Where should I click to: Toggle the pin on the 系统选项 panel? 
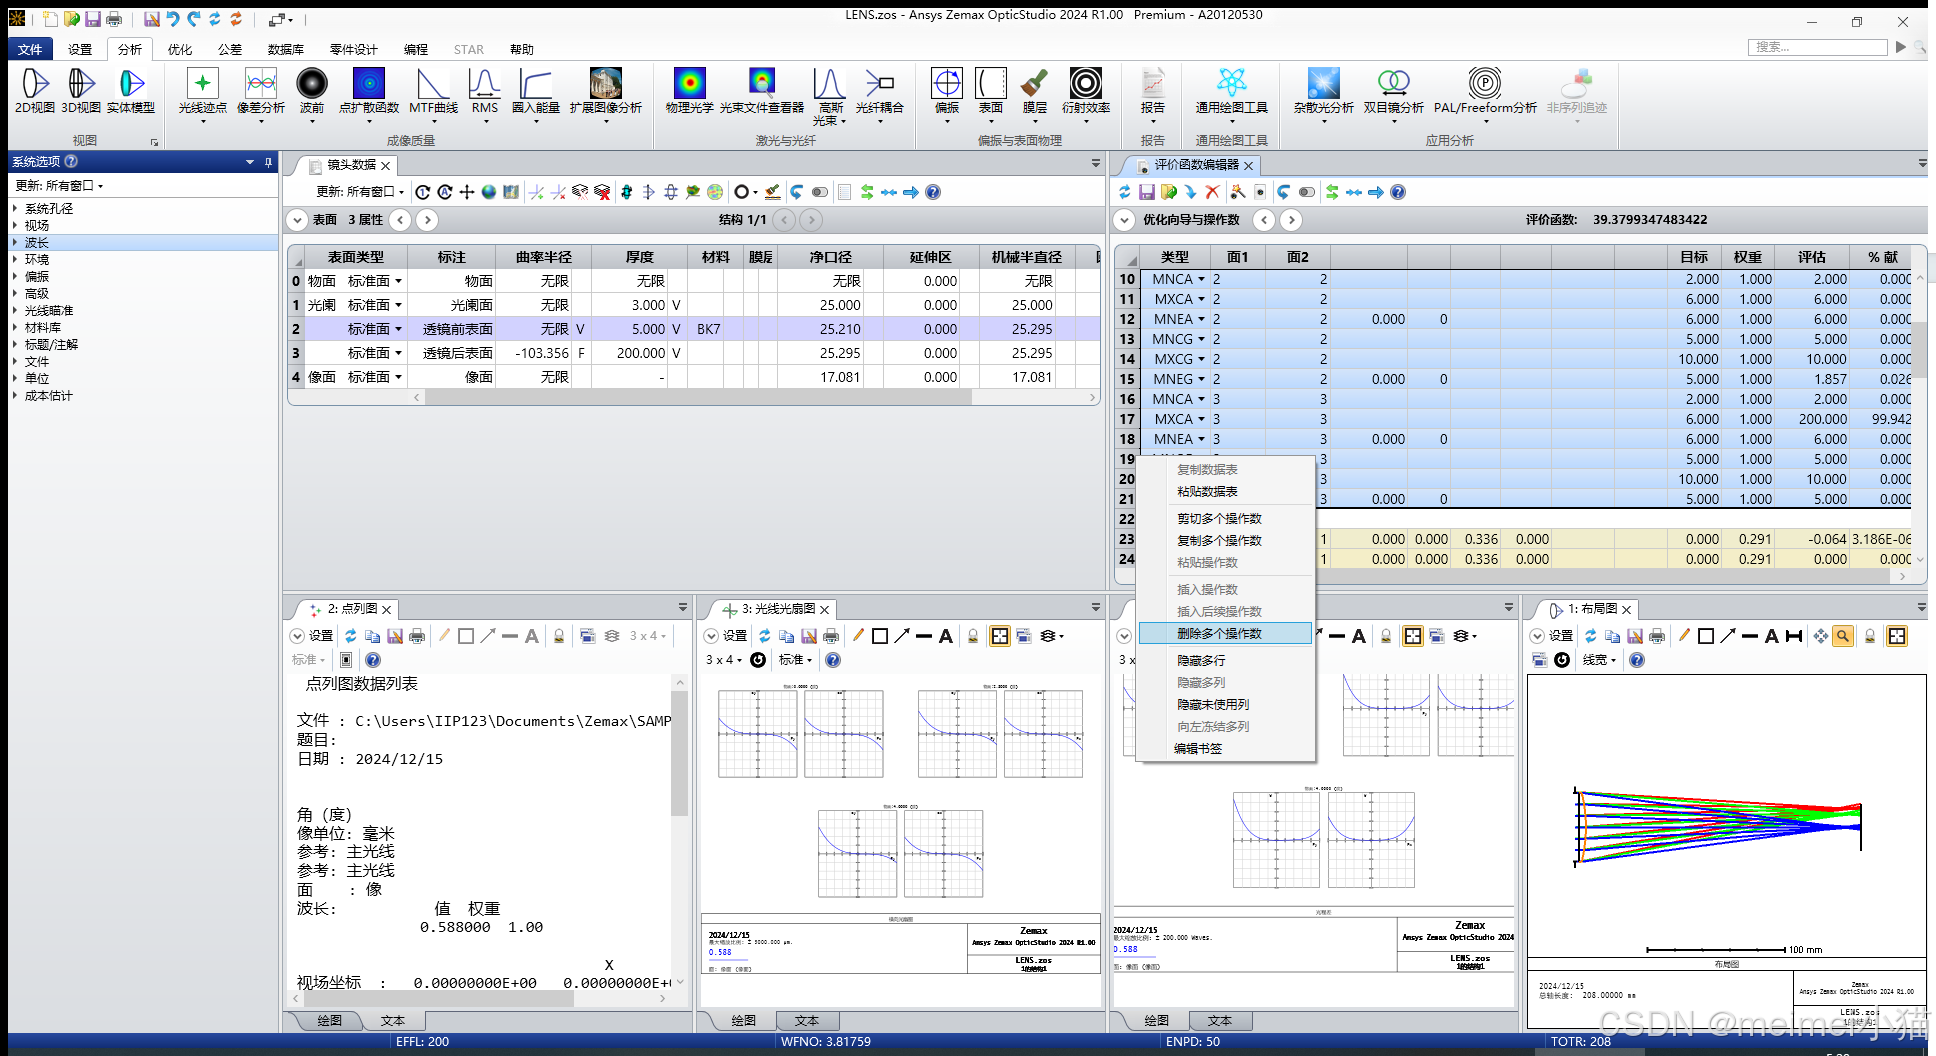268,162
